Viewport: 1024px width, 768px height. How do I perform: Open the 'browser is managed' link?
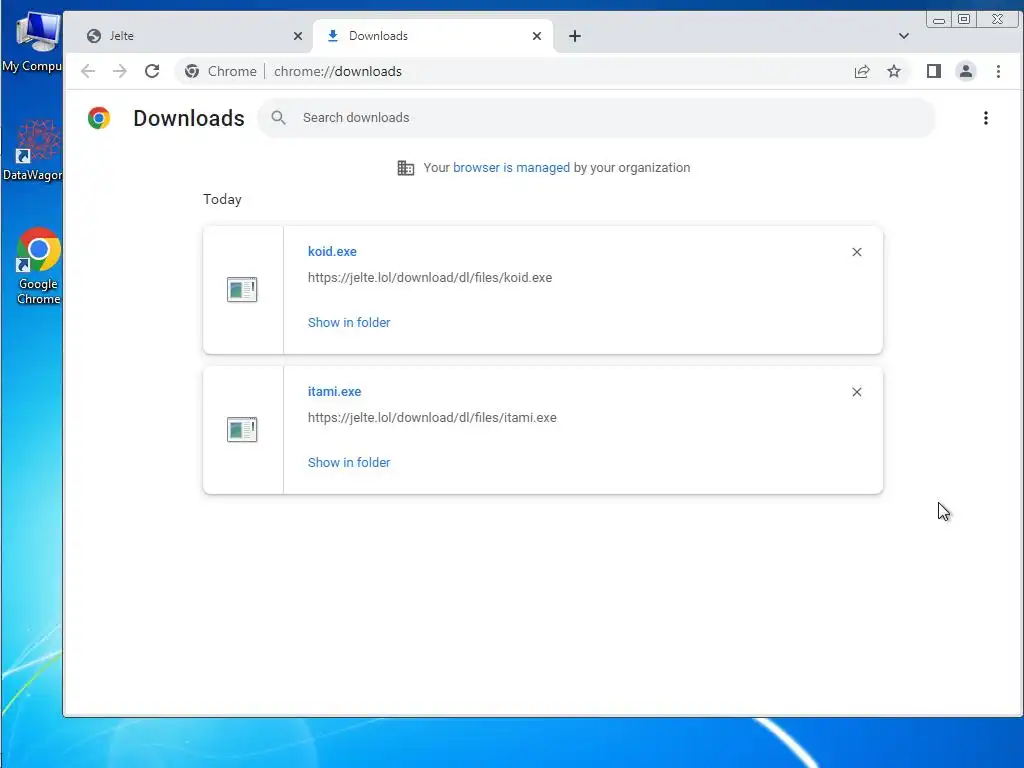[511, 168]
